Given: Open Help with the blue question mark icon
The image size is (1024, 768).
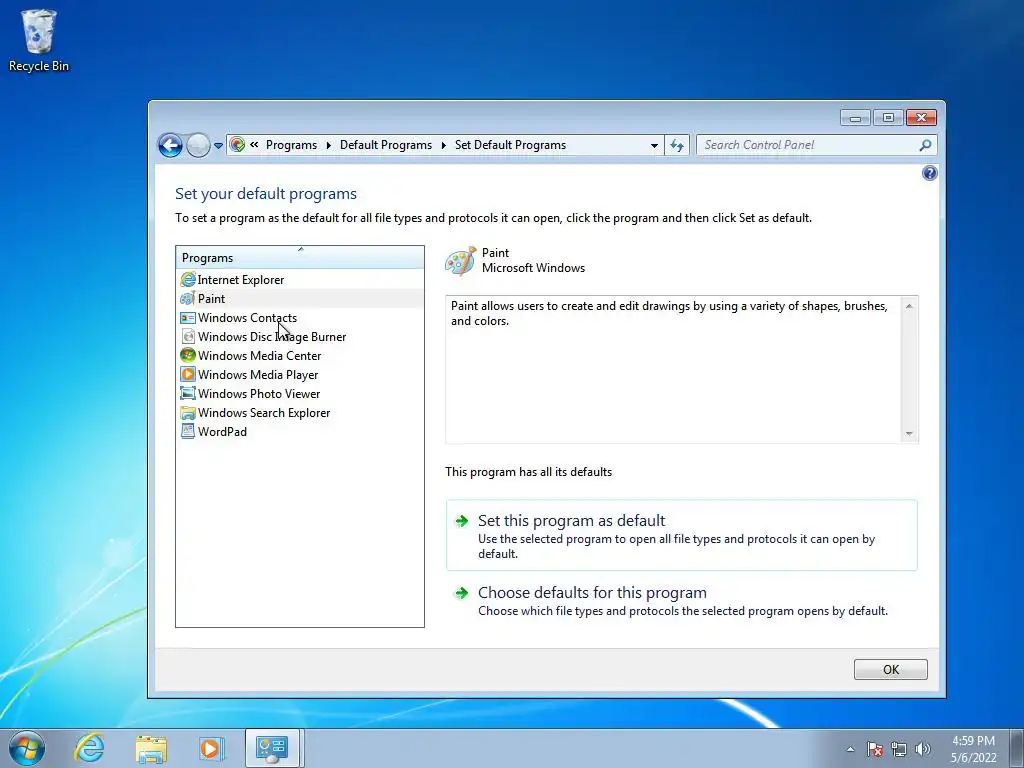Looking at the screenshot, I should 929,173.
